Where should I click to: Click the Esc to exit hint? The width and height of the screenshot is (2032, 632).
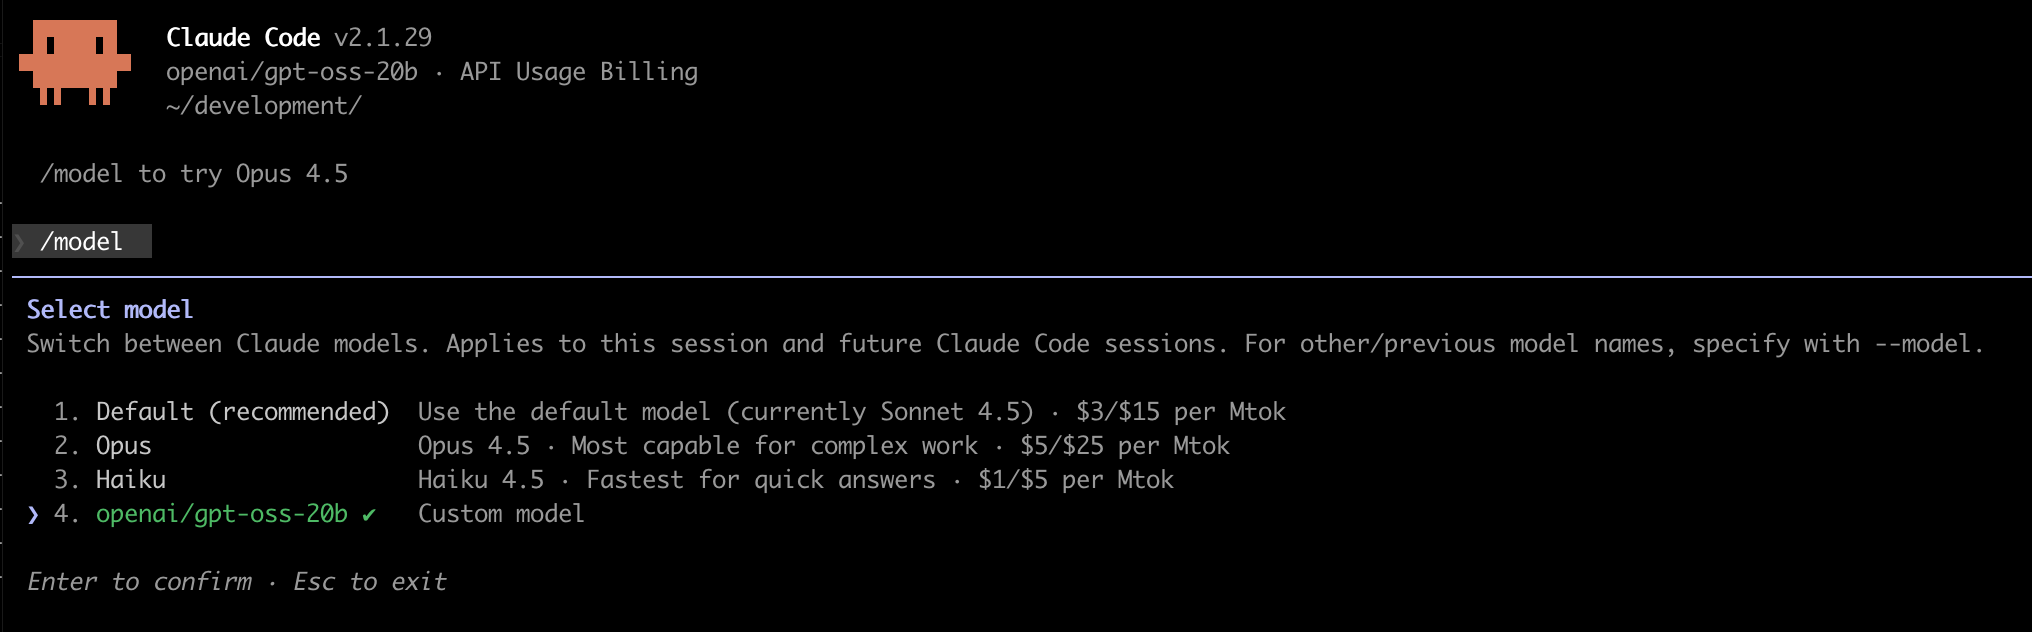370,582
